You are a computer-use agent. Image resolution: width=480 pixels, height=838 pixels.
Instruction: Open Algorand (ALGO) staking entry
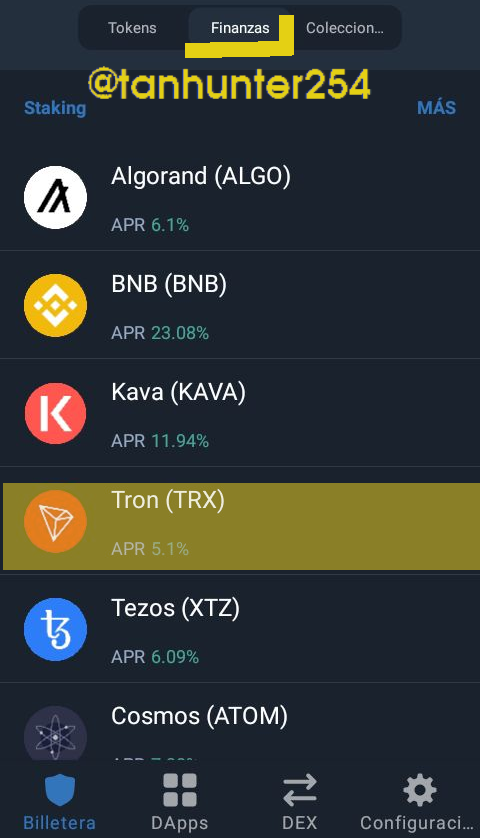[x=240, y=197]
